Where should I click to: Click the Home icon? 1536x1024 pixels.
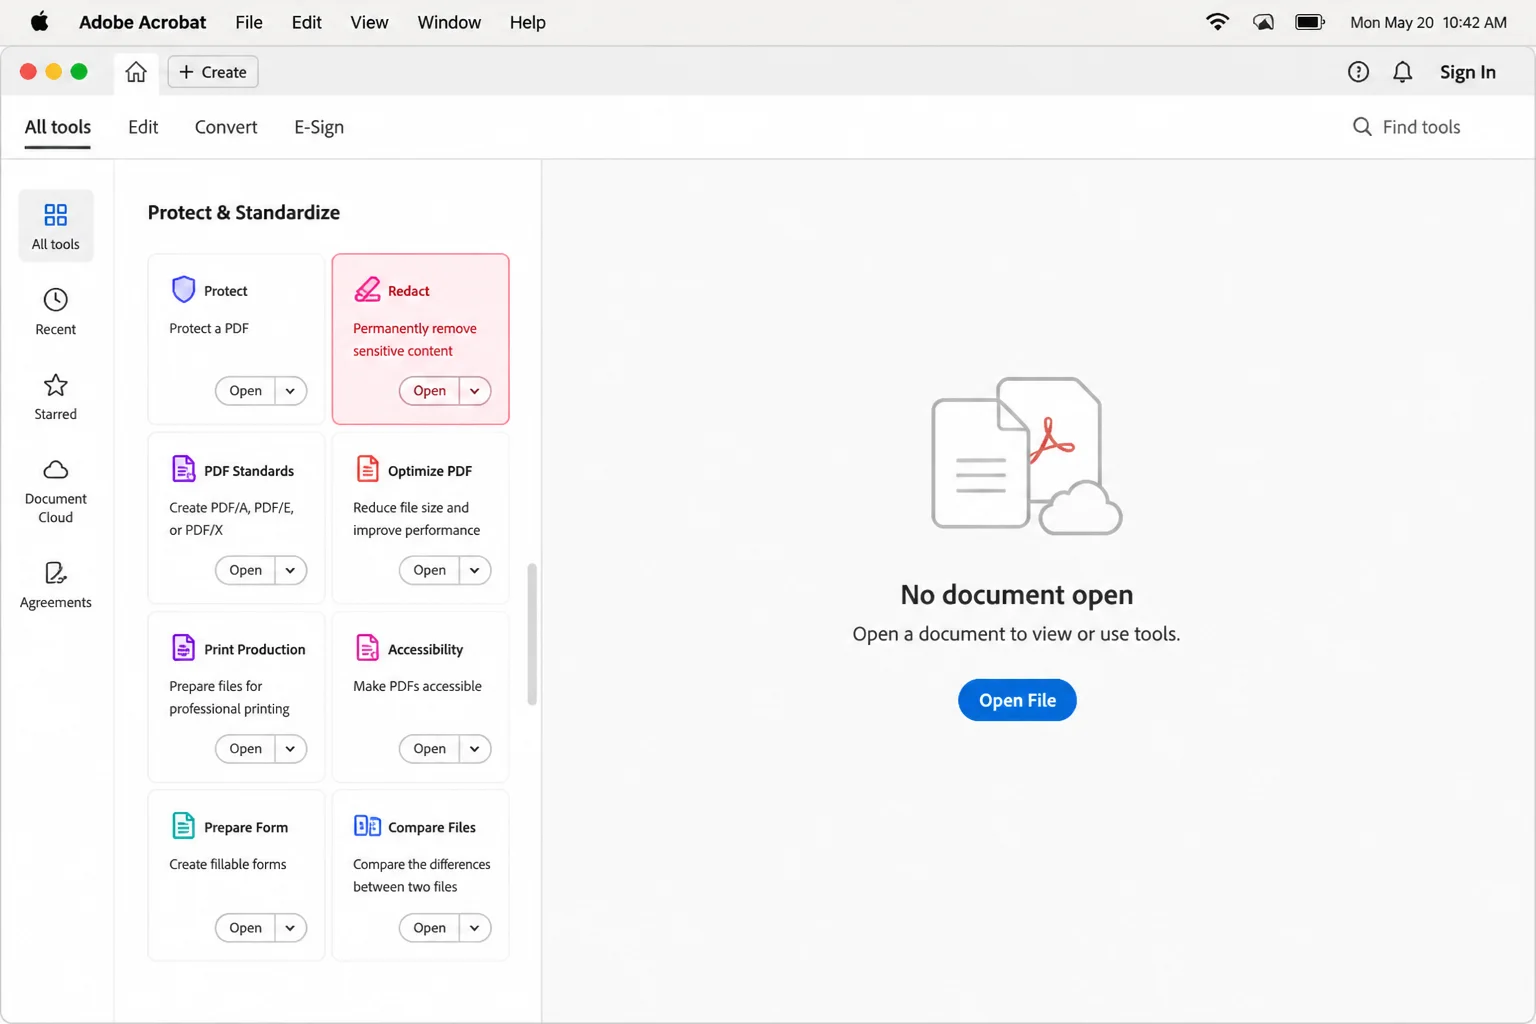pos(136,72)
